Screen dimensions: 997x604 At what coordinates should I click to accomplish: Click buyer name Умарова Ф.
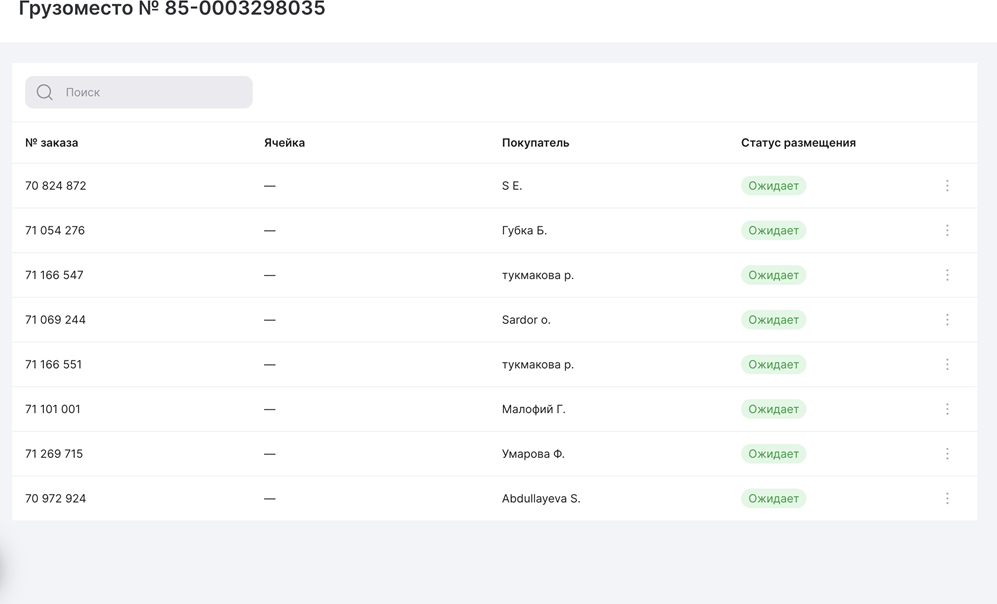[533, 454]
